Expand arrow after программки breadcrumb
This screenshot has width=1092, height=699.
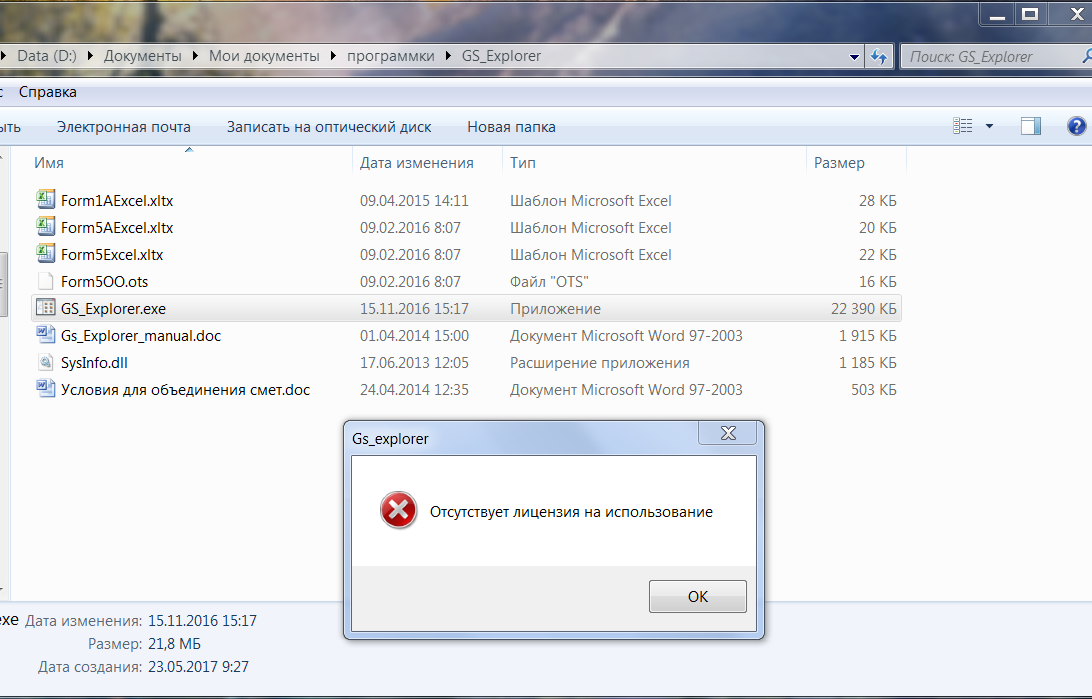pyautogui.click(x=447, y=56)
